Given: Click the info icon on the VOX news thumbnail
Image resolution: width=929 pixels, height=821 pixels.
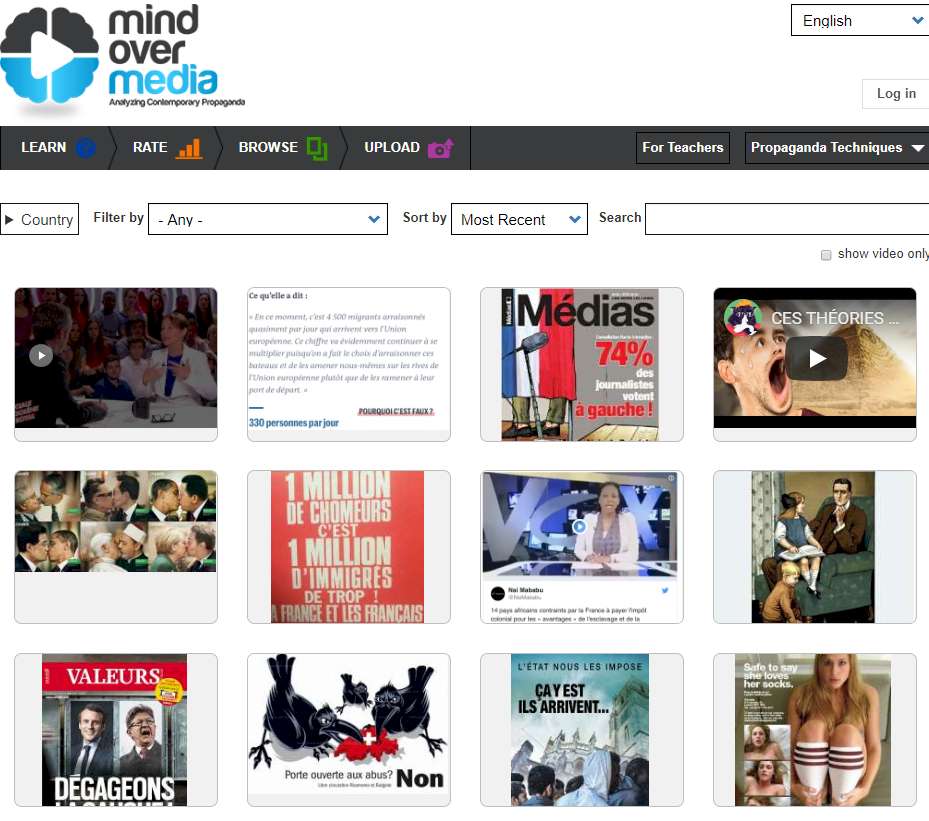Looking at the screenshot, I should [671, 477].
